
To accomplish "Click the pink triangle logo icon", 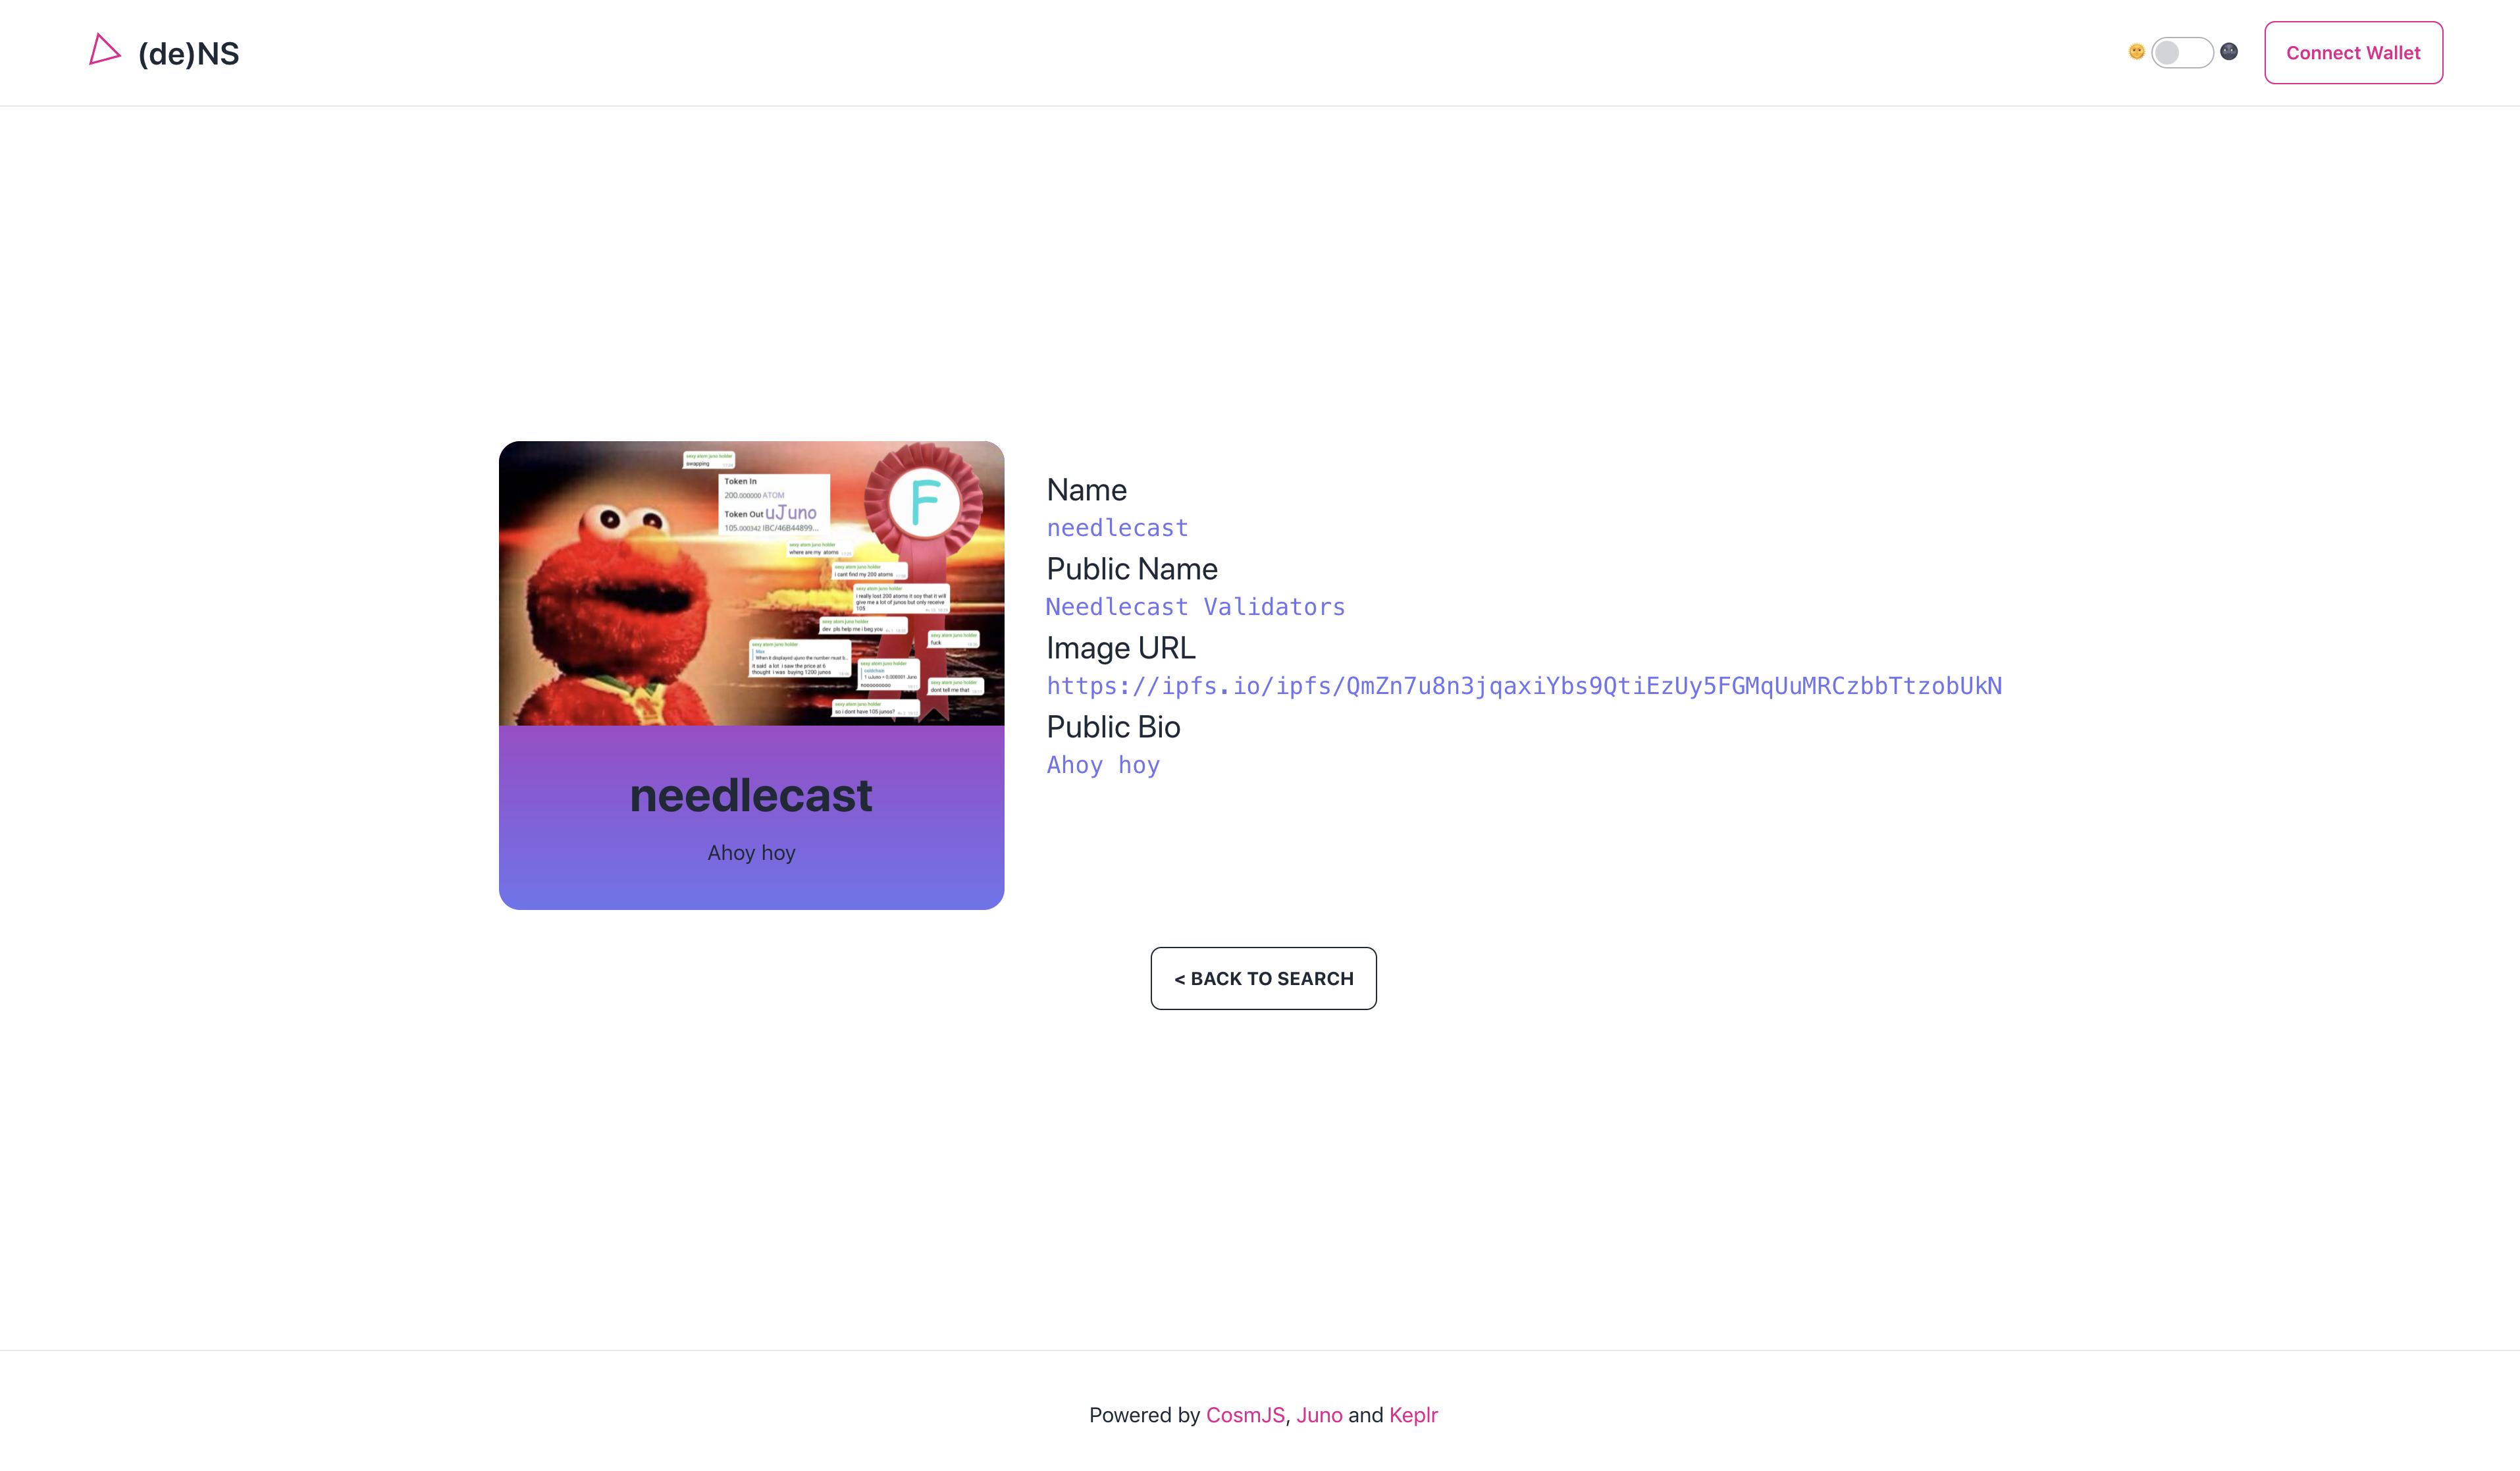I will [104, 50].
